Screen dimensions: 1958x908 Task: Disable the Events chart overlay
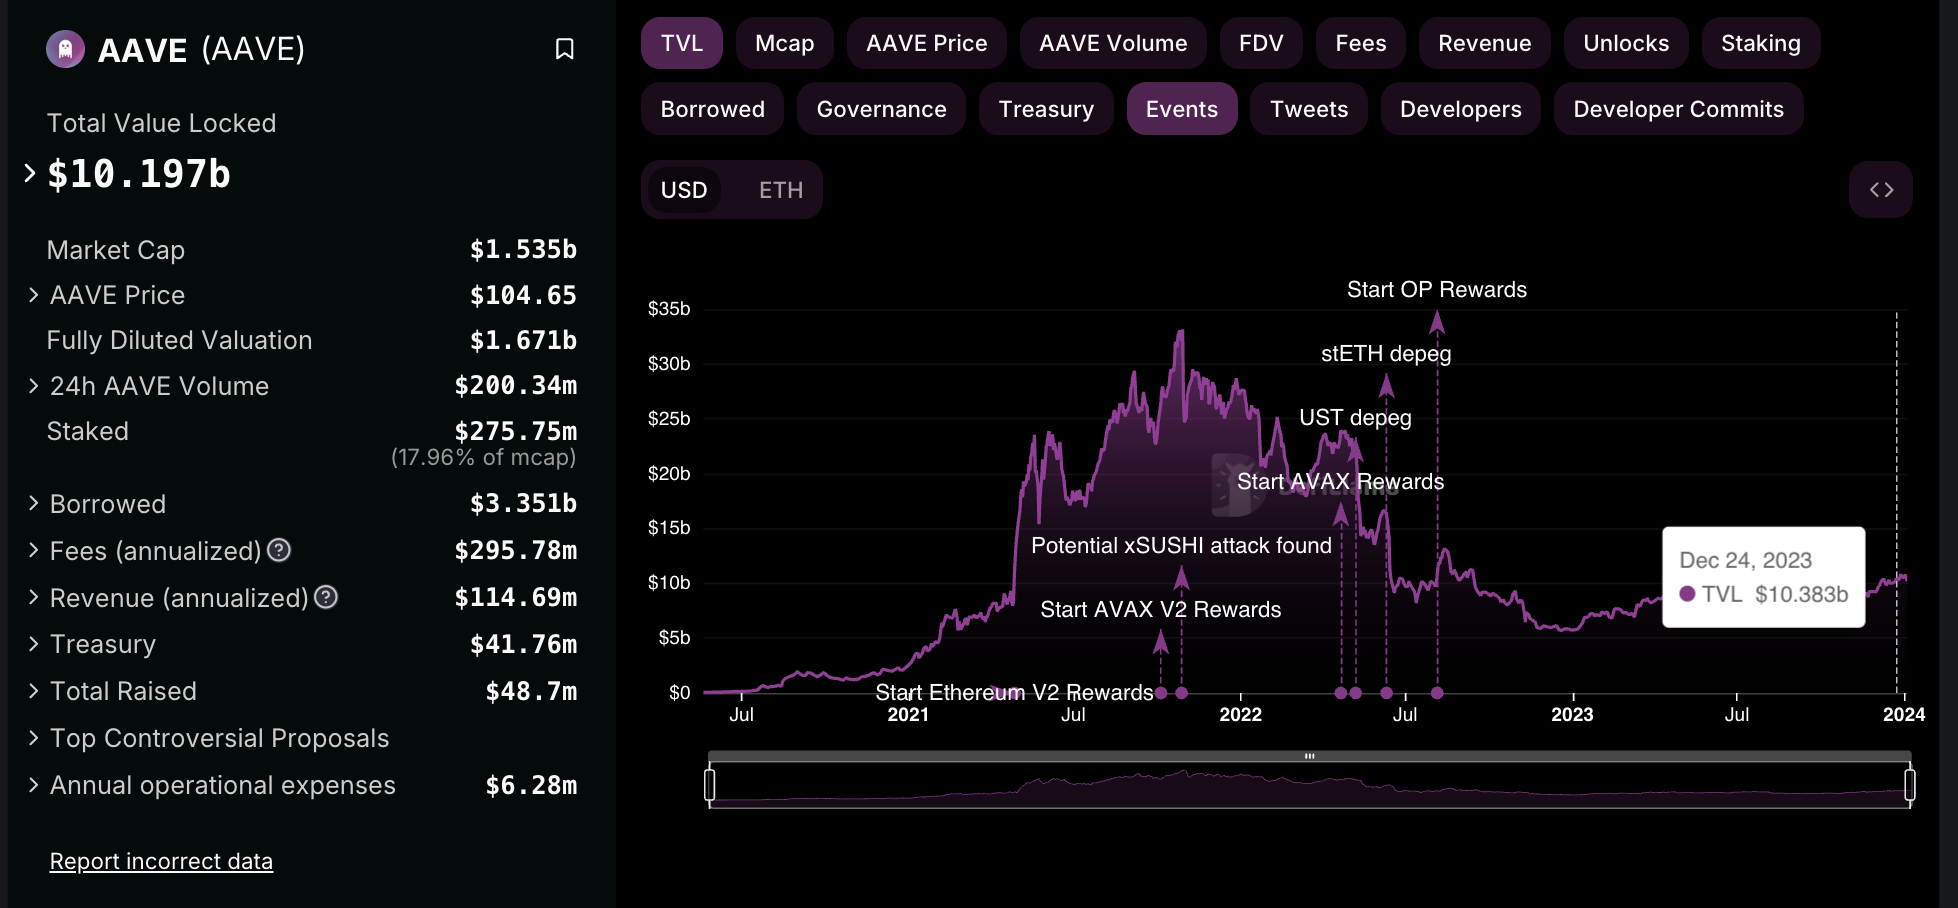coord(1182,109)
